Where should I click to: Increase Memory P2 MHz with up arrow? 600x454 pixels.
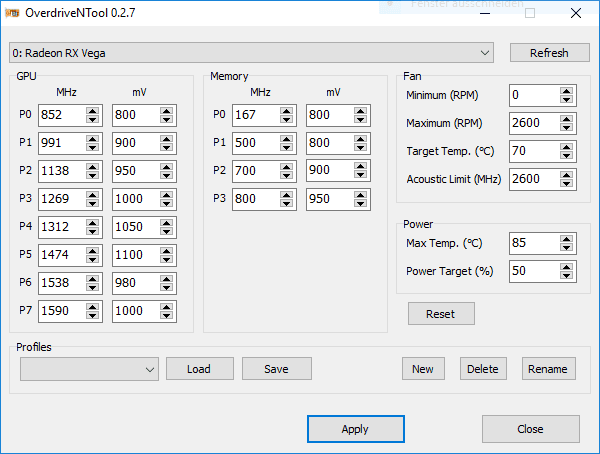pos(286,167)
